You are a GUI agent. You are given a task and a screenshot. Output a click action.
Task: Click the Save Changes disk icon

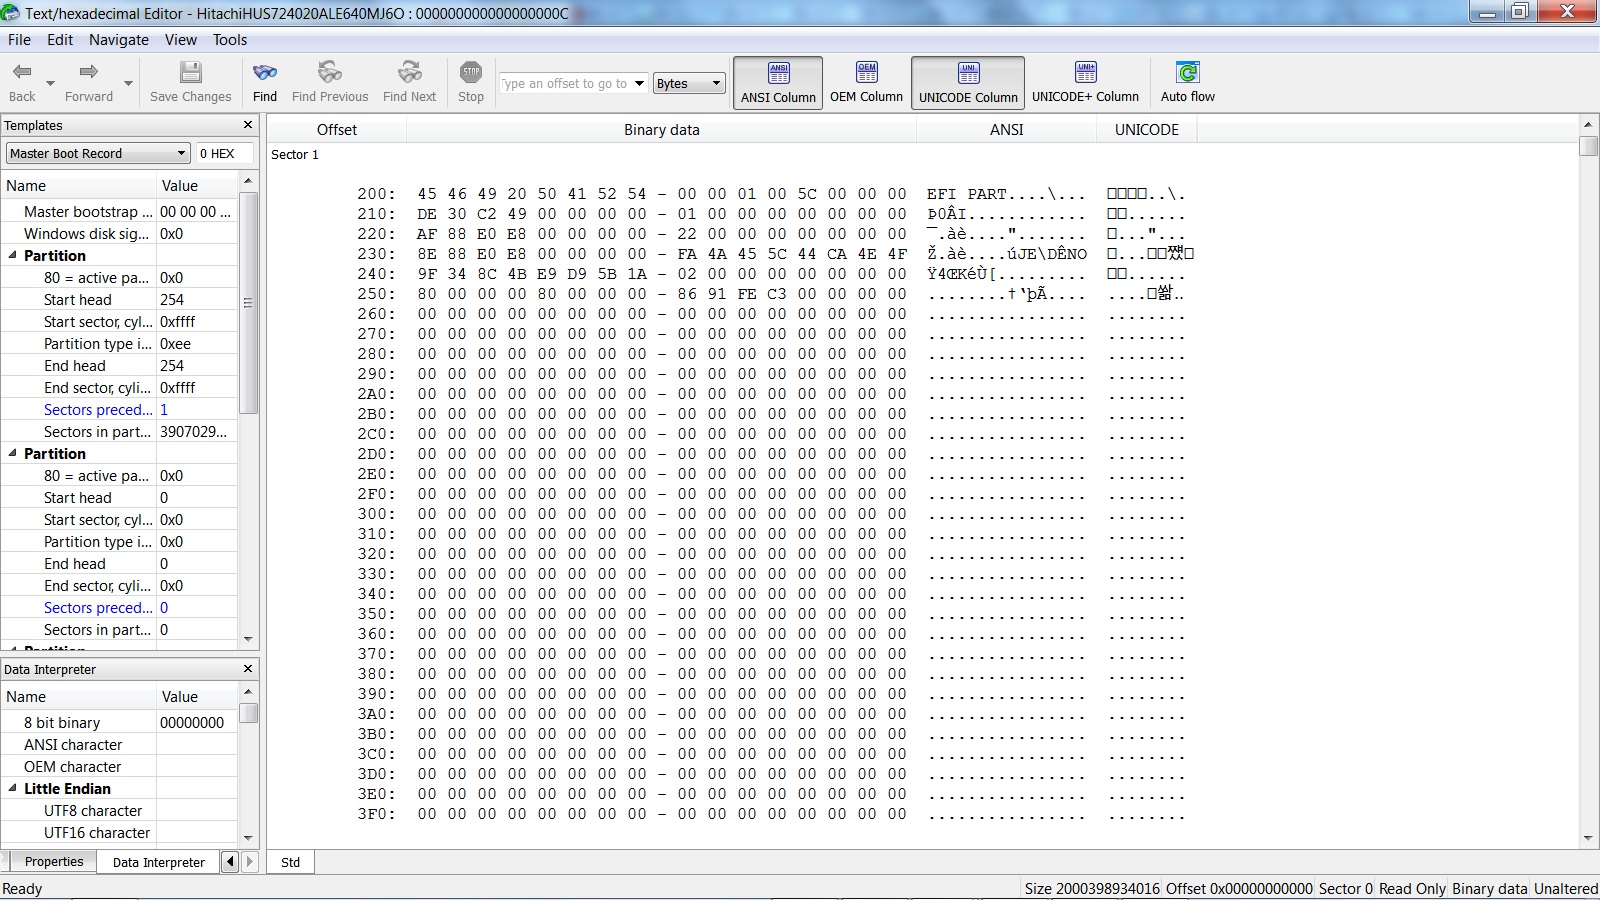pos(190,72)
